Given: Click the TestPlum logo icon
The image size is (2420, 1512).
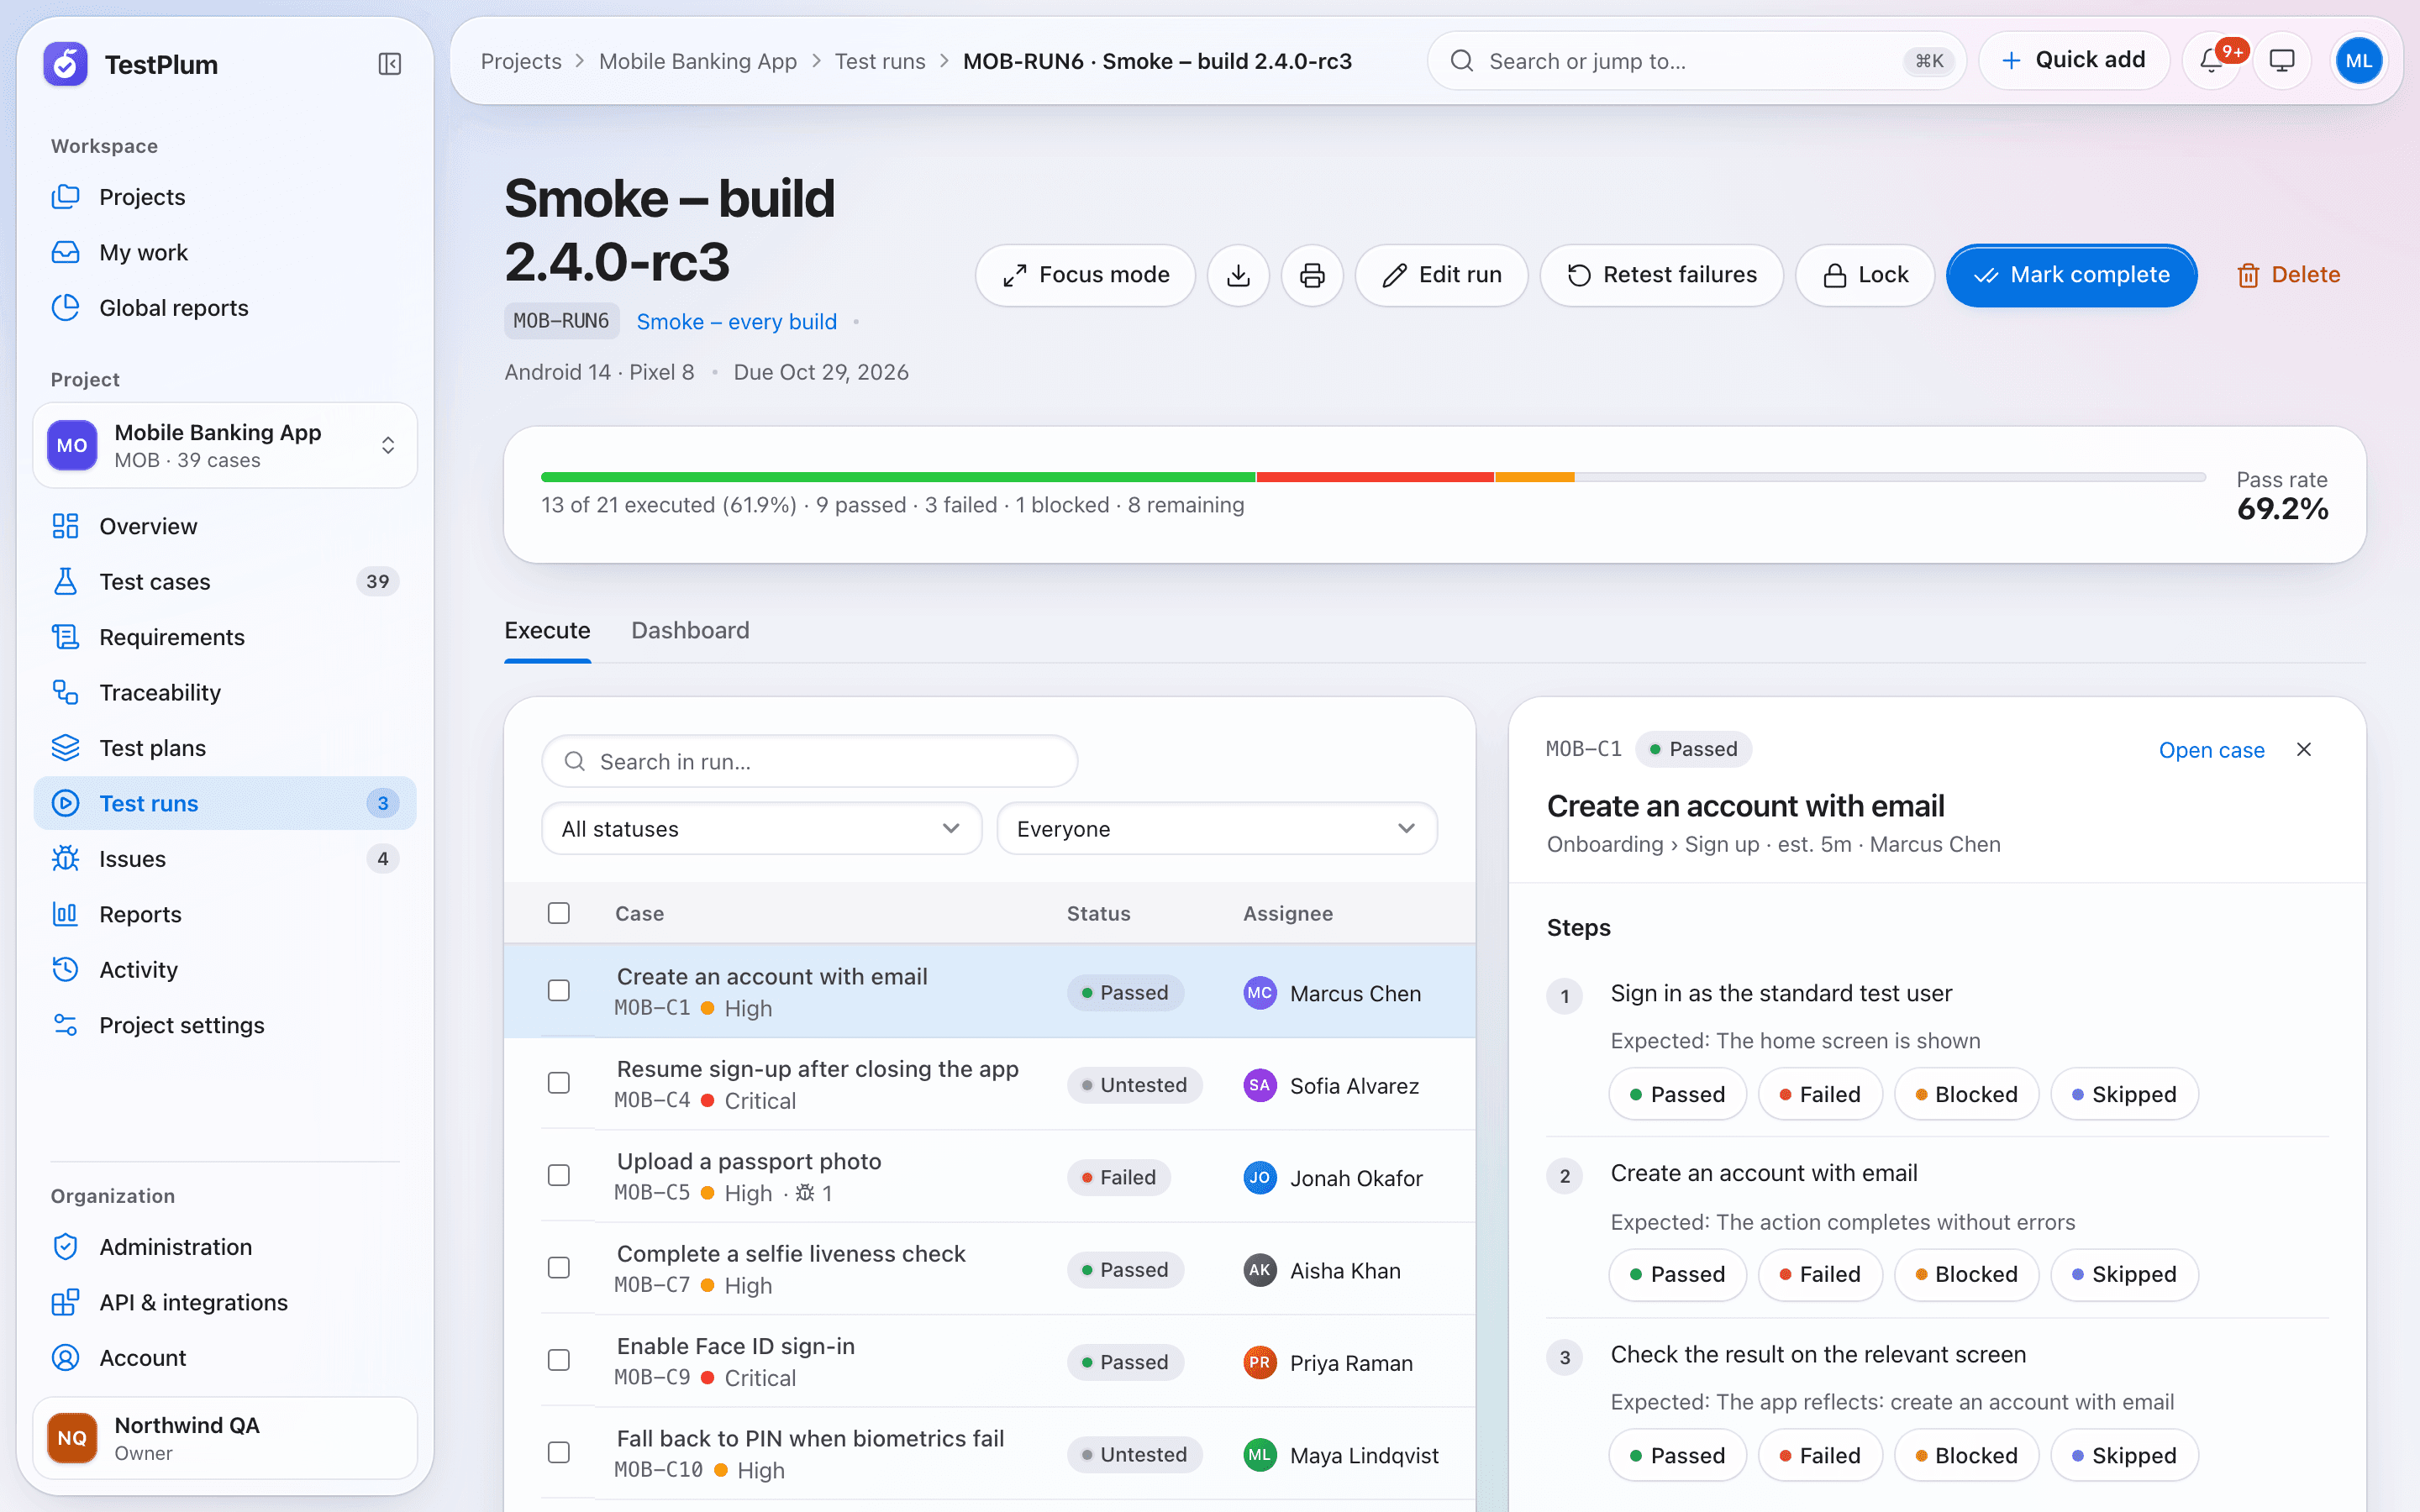Looking at the screenshot, I should tap(66, 64).
